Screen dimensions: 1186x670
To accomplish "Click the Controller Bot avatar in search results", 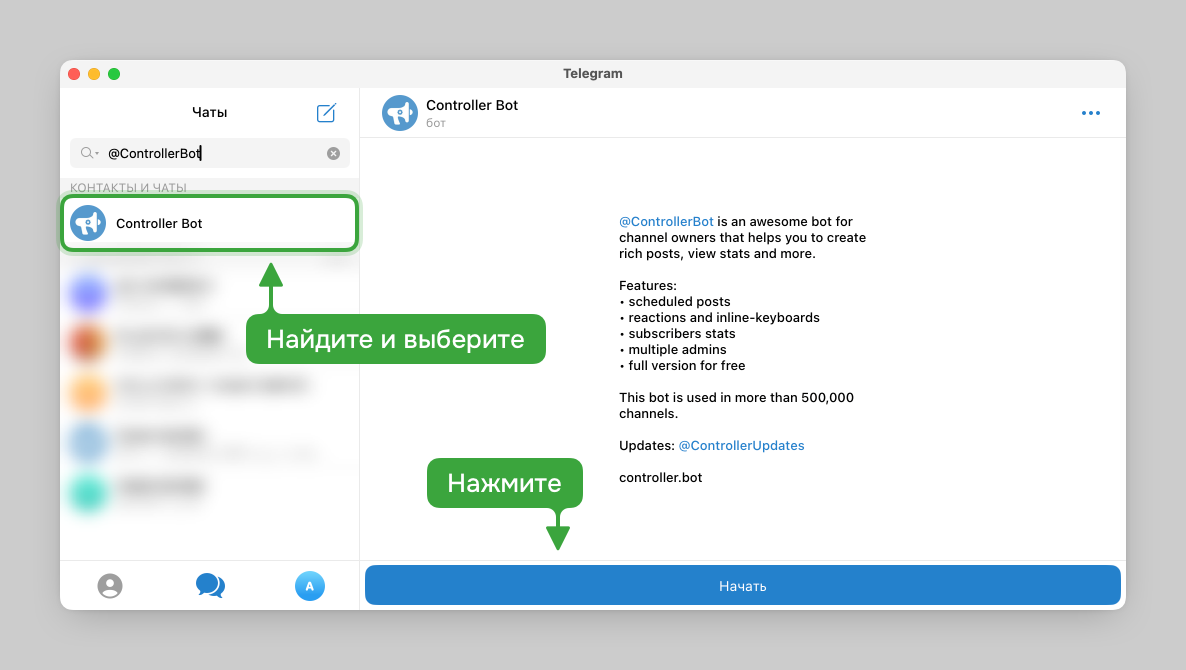I will (87, 222).
